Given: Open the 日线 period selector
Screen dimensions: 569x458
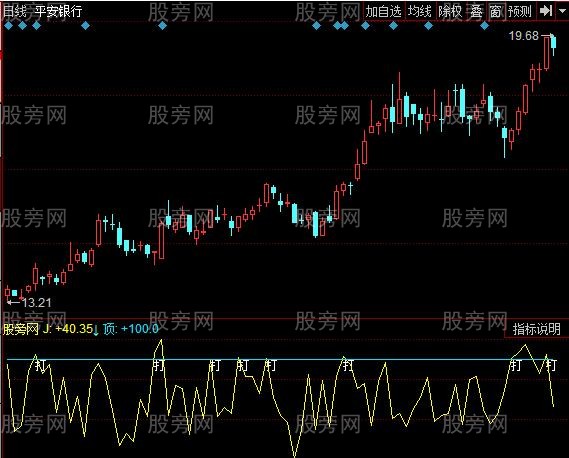Looking at the screenshot, I should pyautogui.click(x=15, y=11).
